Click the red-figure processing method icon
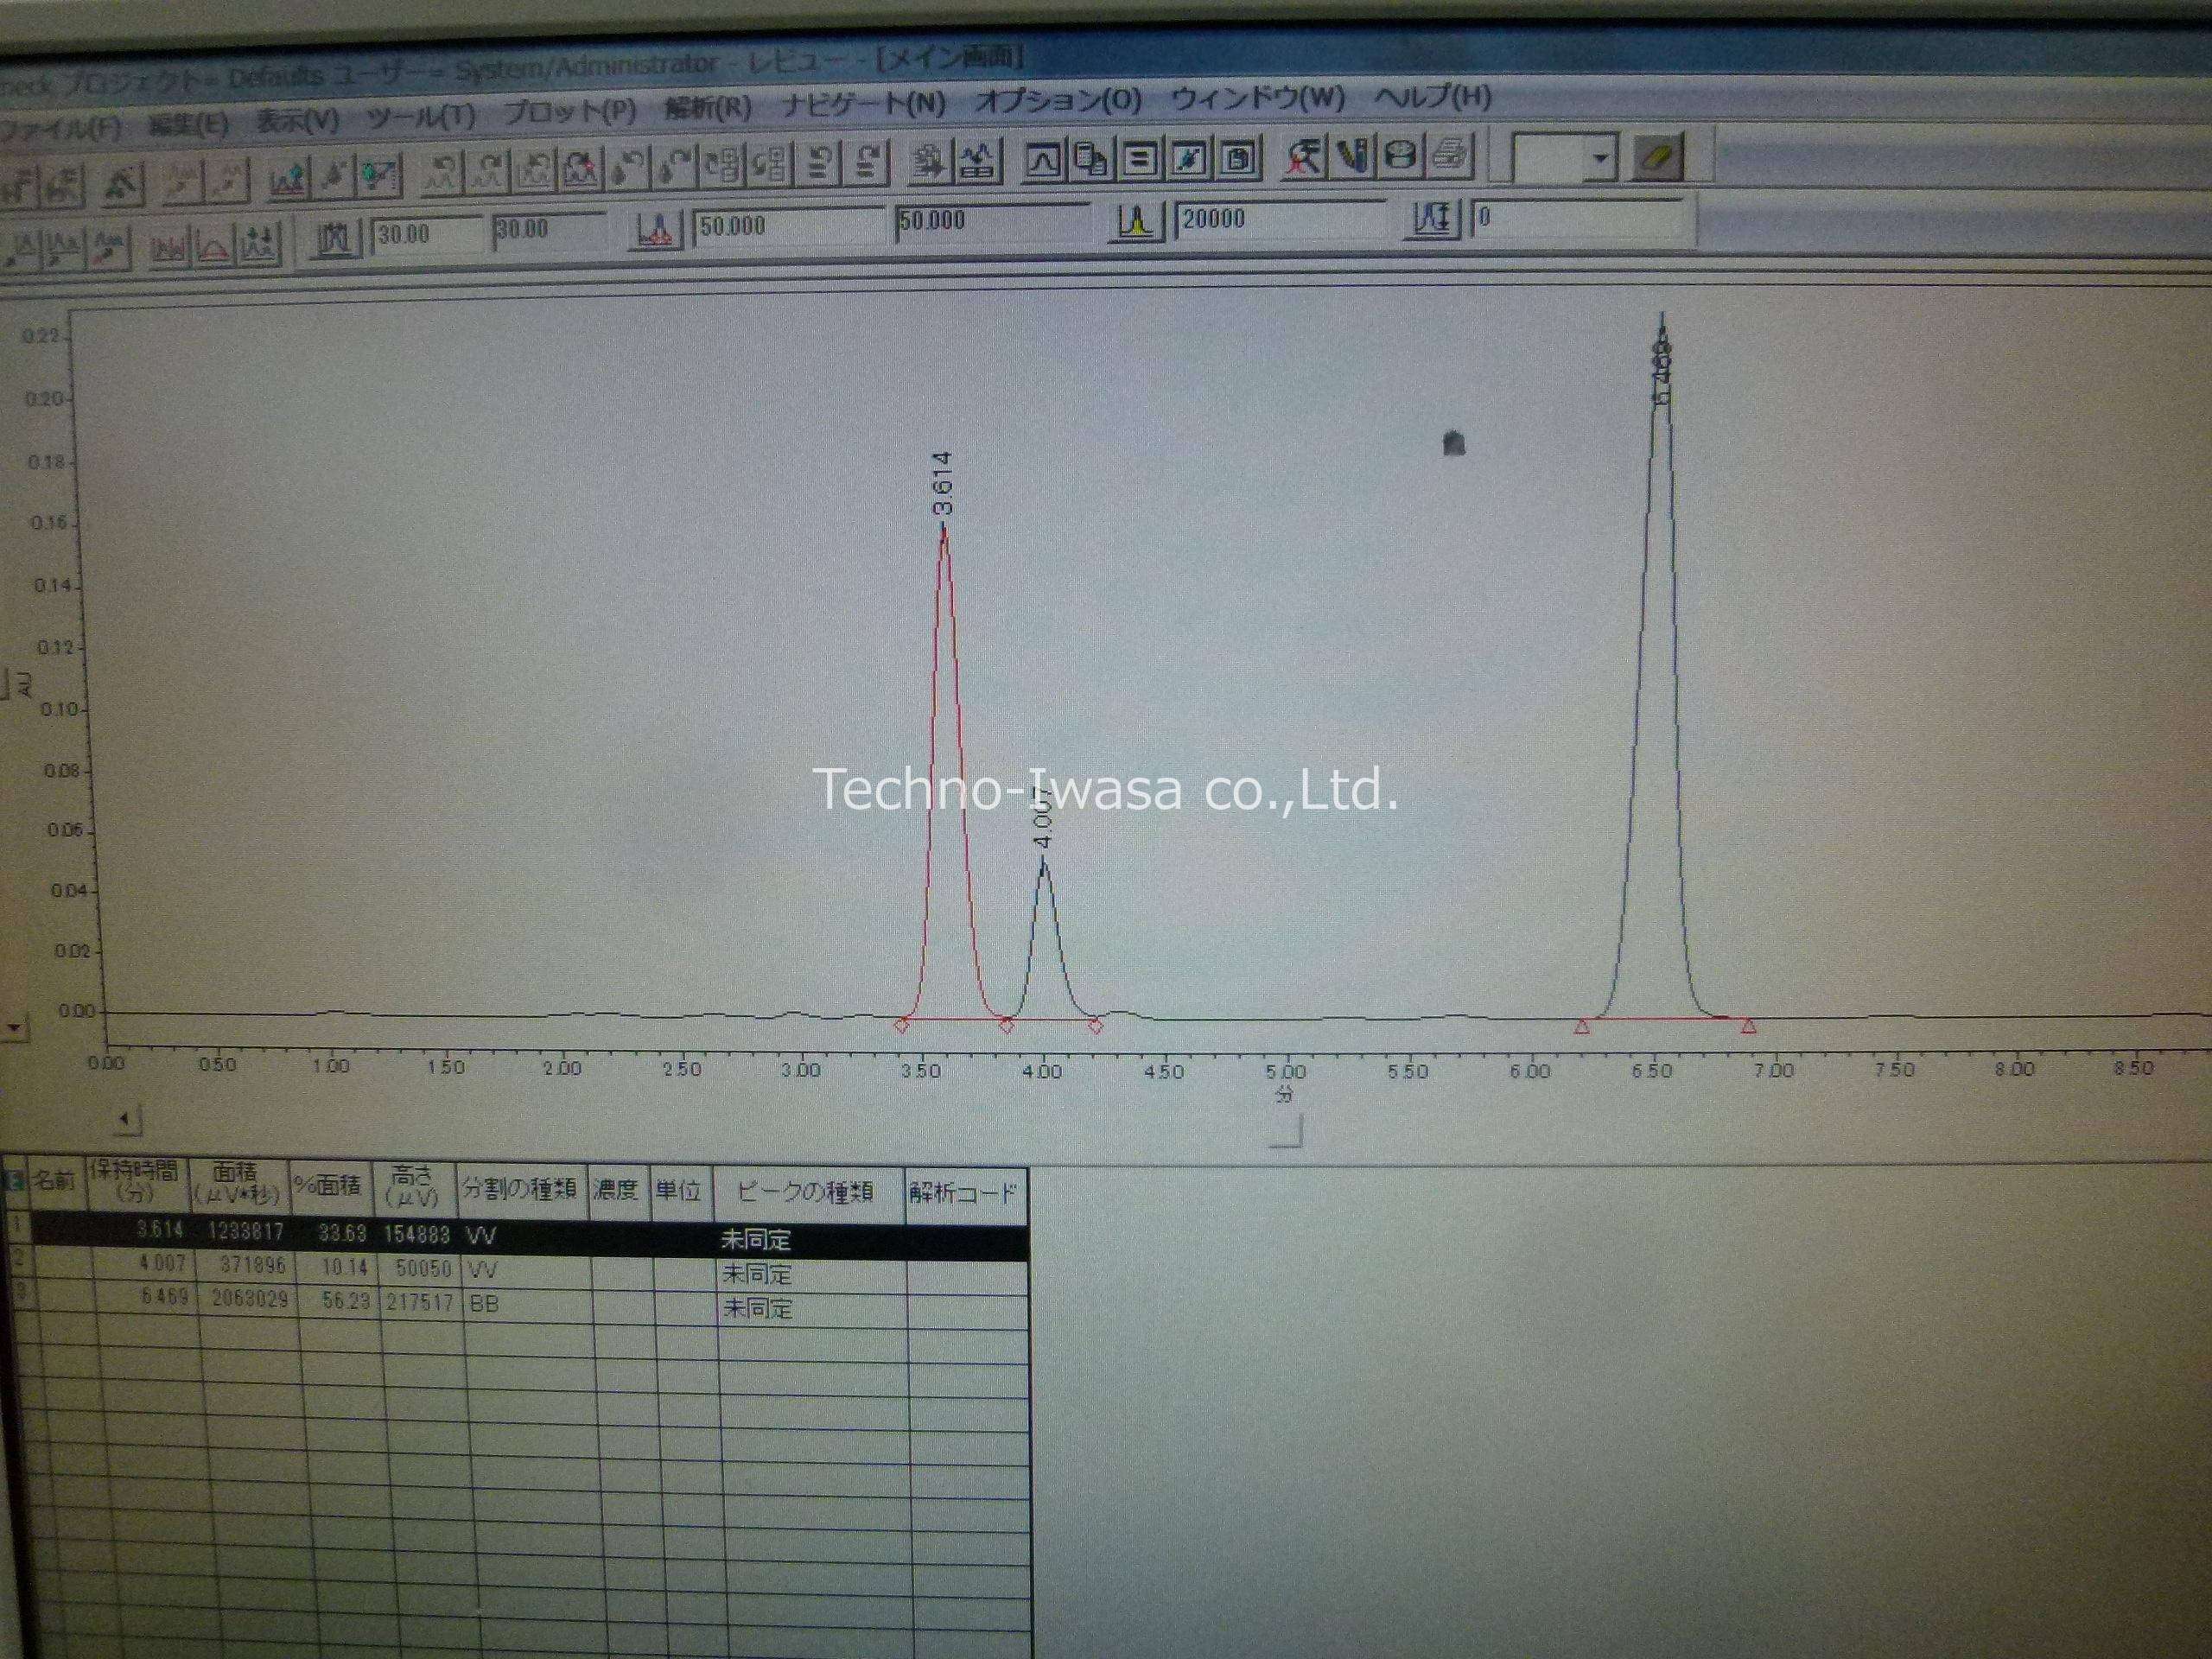This screenshot has height=1659, width=2212. (1302, 157)
